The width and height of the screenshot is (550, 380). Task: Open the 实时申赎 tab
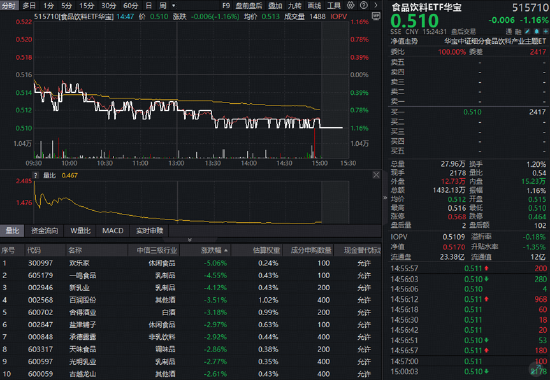(149, 231)
